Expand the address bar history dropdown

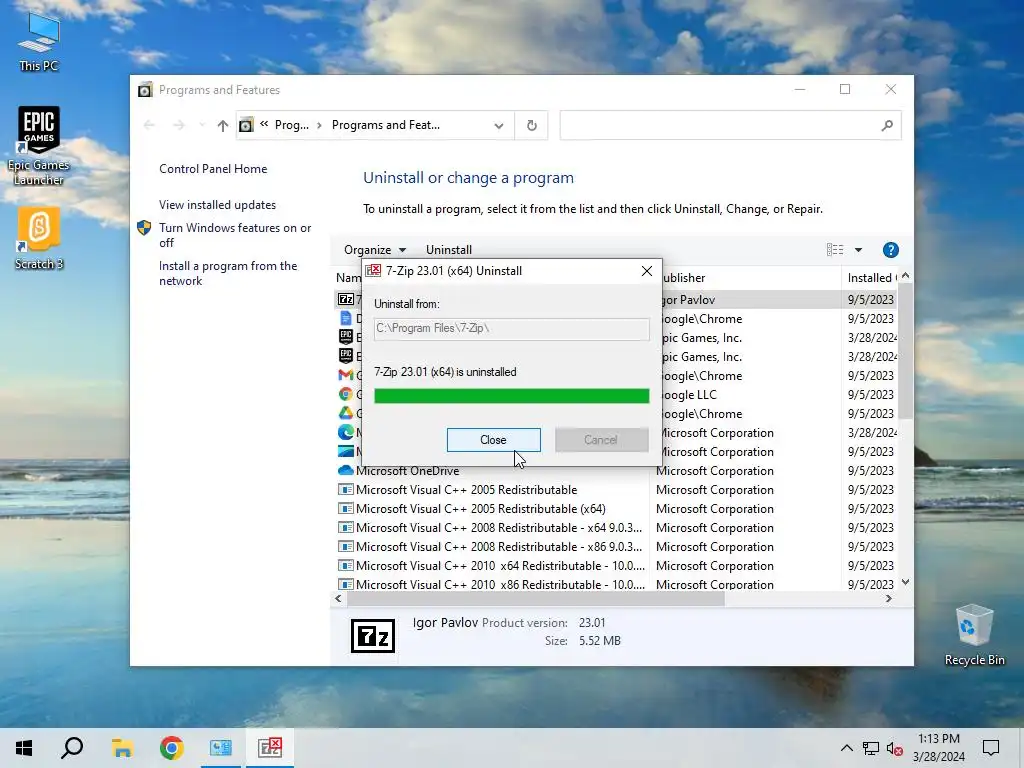(x=499, y=125)
